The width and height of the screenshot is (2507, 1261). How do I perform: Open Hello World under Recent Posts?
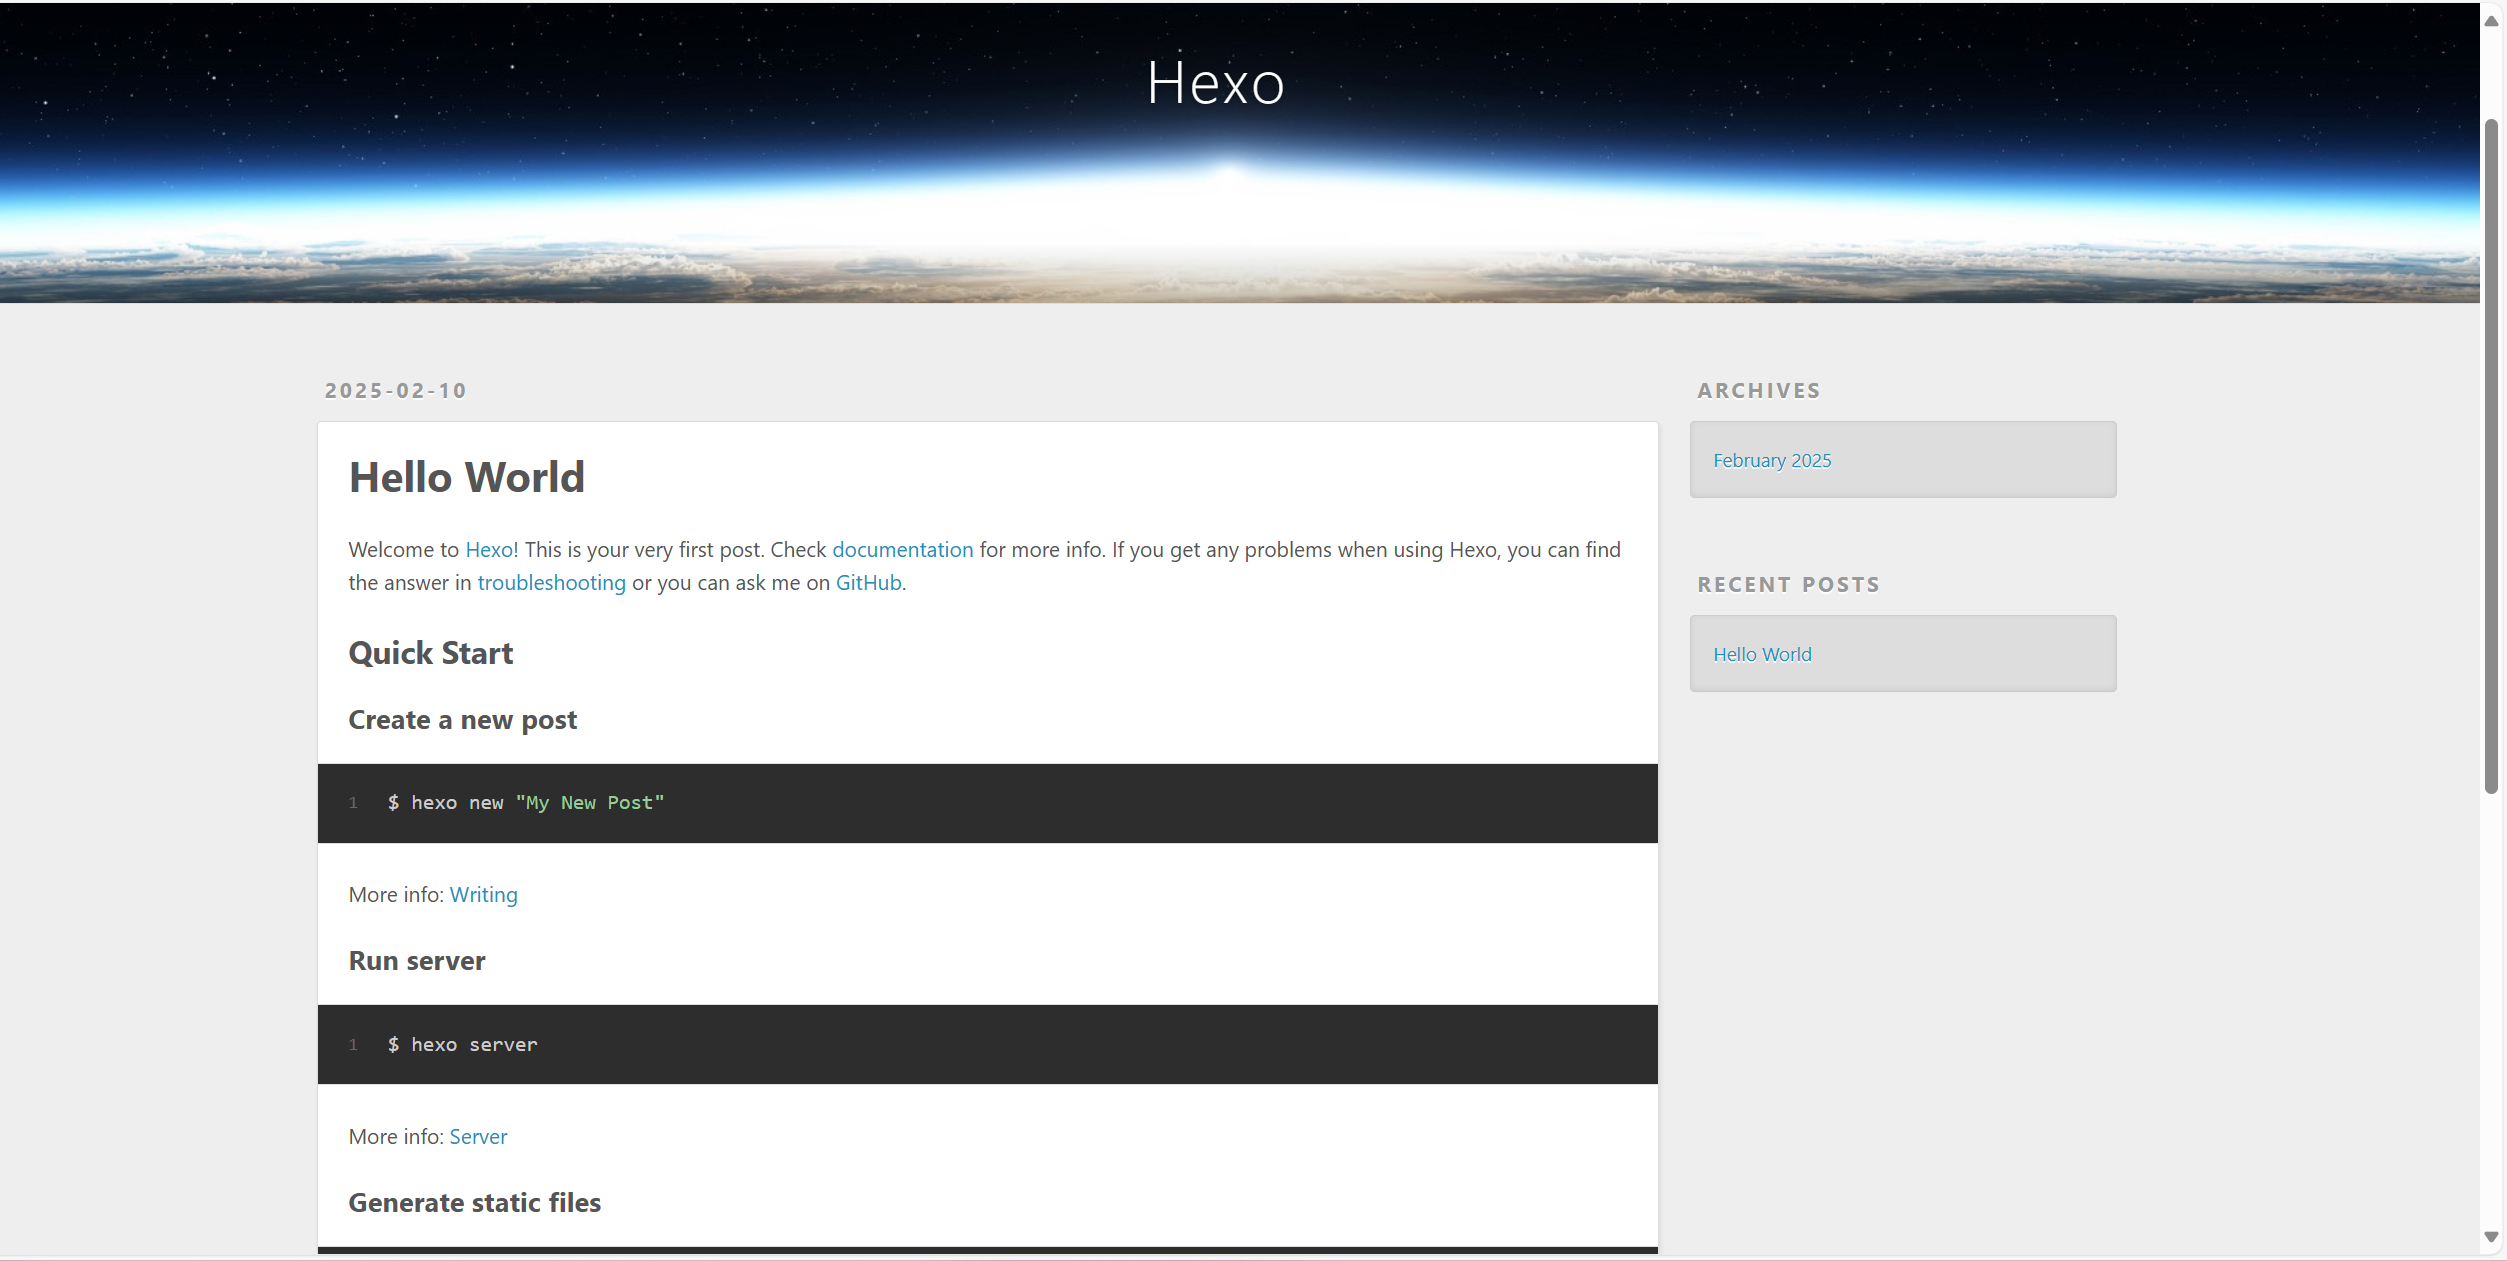[1761, 655]
